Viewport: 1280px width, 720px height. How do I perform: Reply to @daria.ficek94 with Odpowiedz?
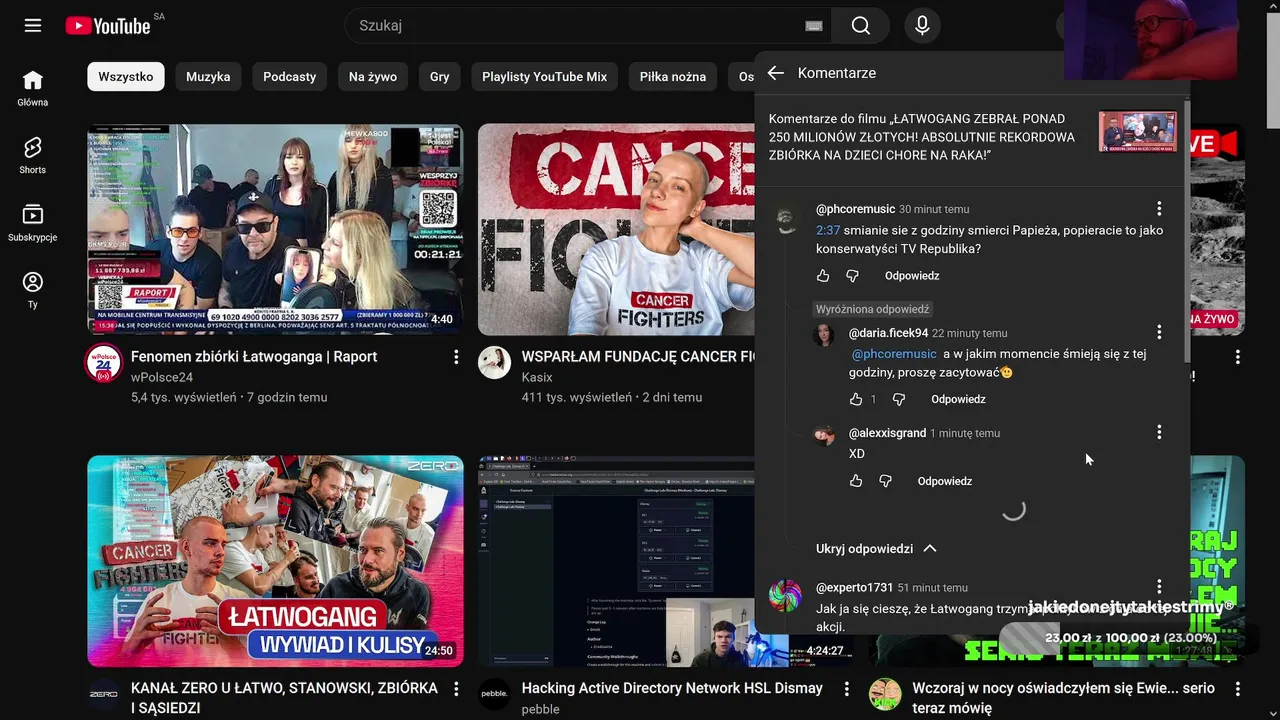tap(959, 399)
